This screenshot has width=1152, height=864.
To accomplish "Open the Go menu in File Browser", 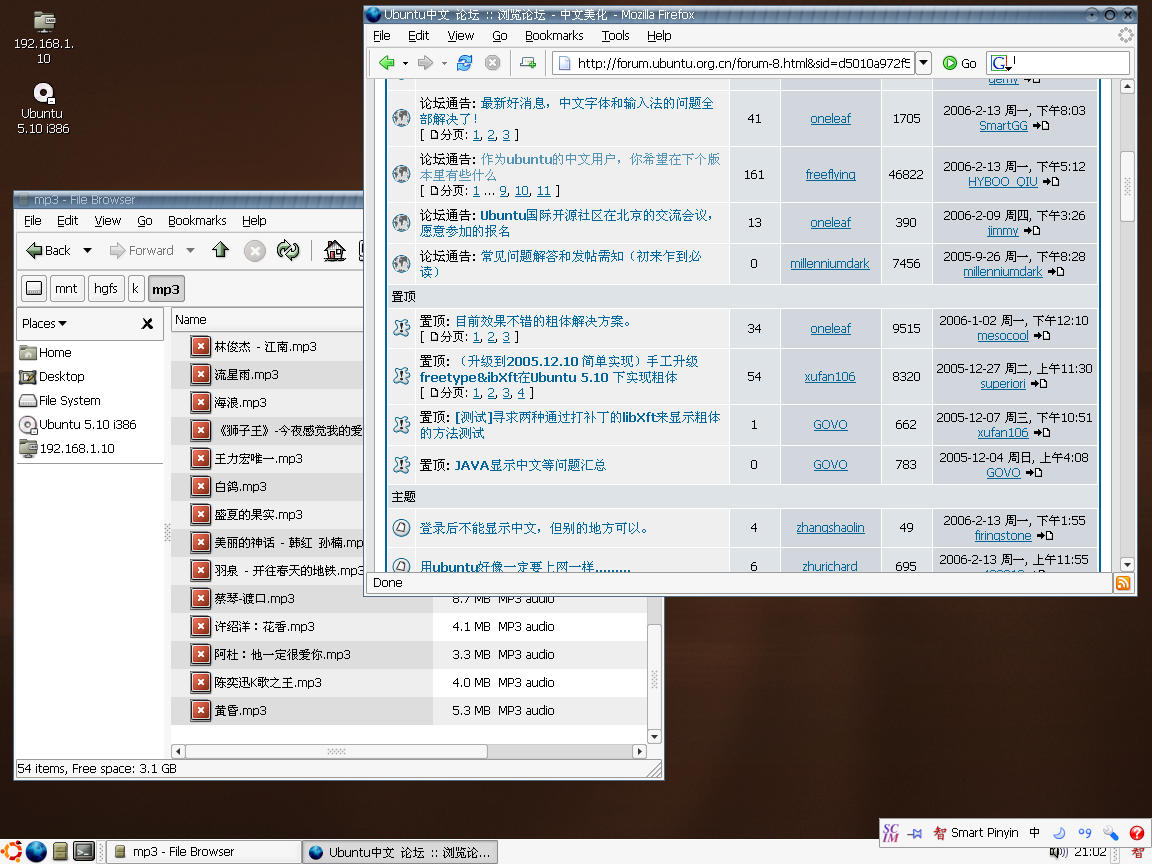I will (x=145, y=220).
